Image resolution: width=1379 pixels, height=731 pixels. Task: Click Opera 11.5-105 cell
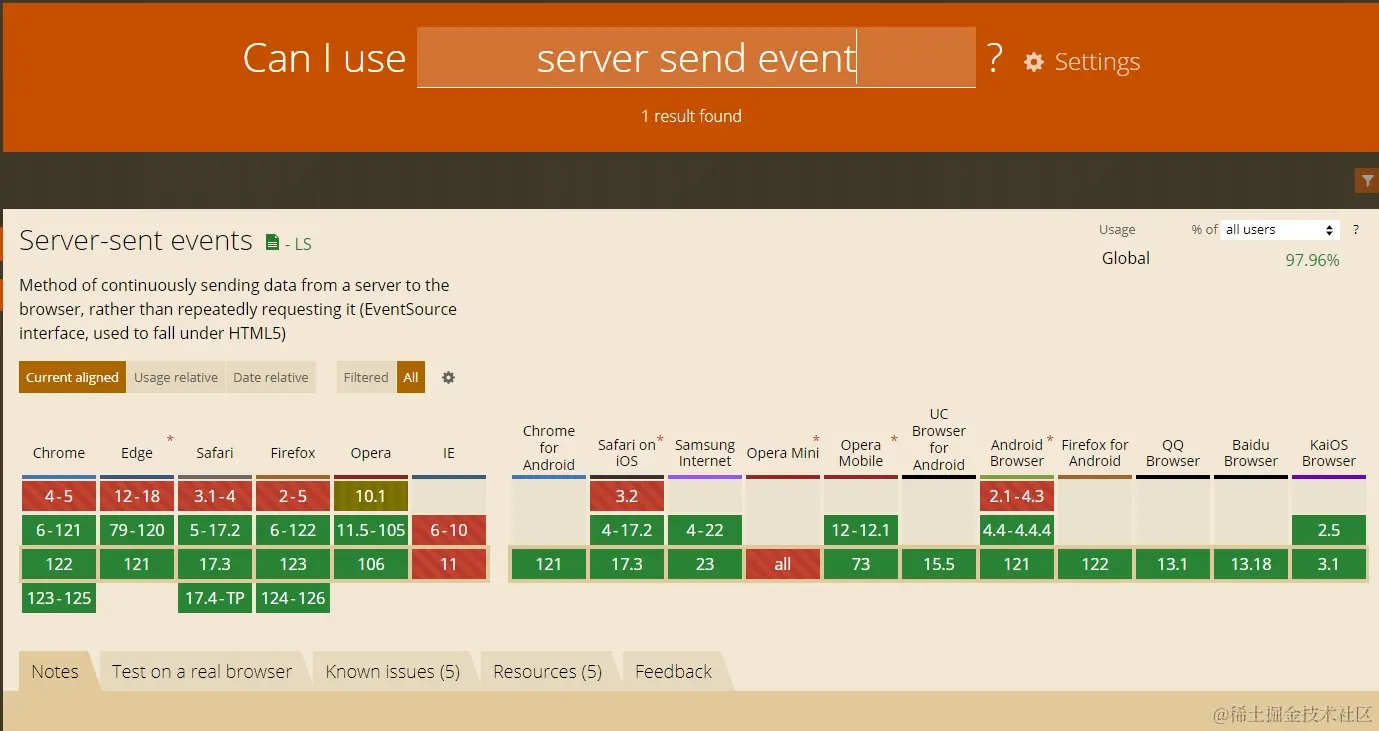[371, 530]
